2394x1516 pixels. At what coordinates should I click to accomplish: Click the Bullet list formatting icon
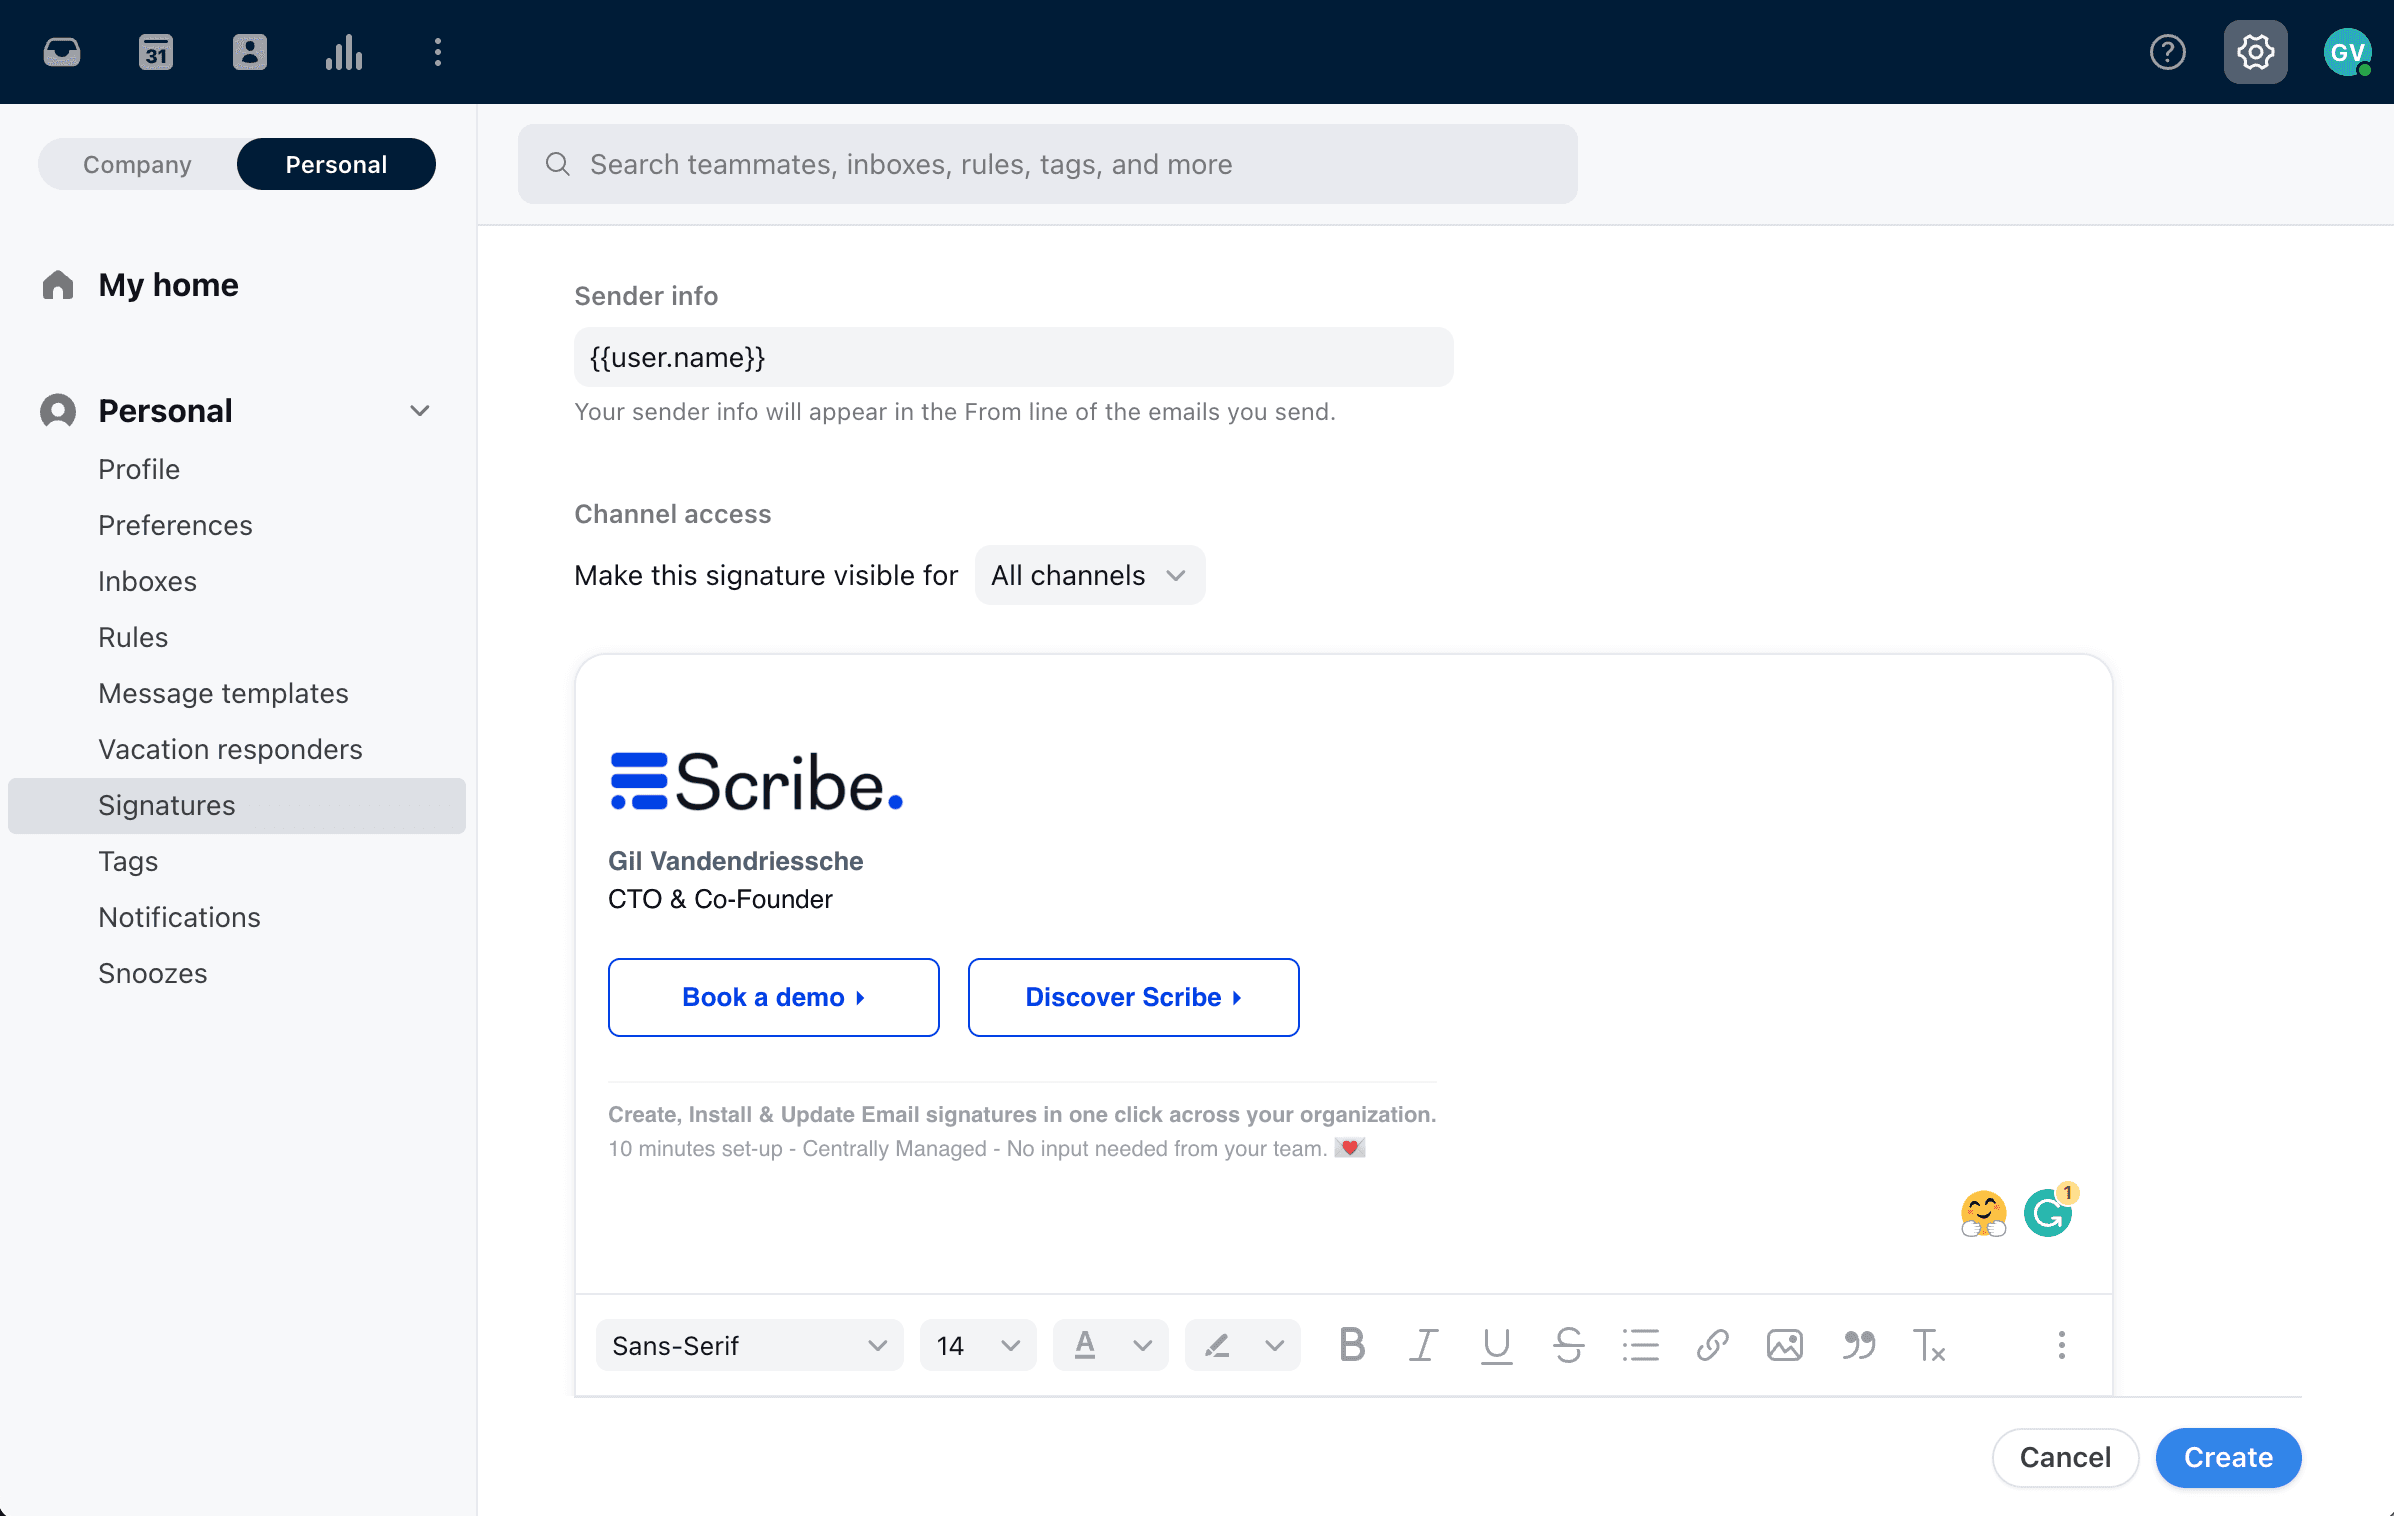tap(1640, 1345)
